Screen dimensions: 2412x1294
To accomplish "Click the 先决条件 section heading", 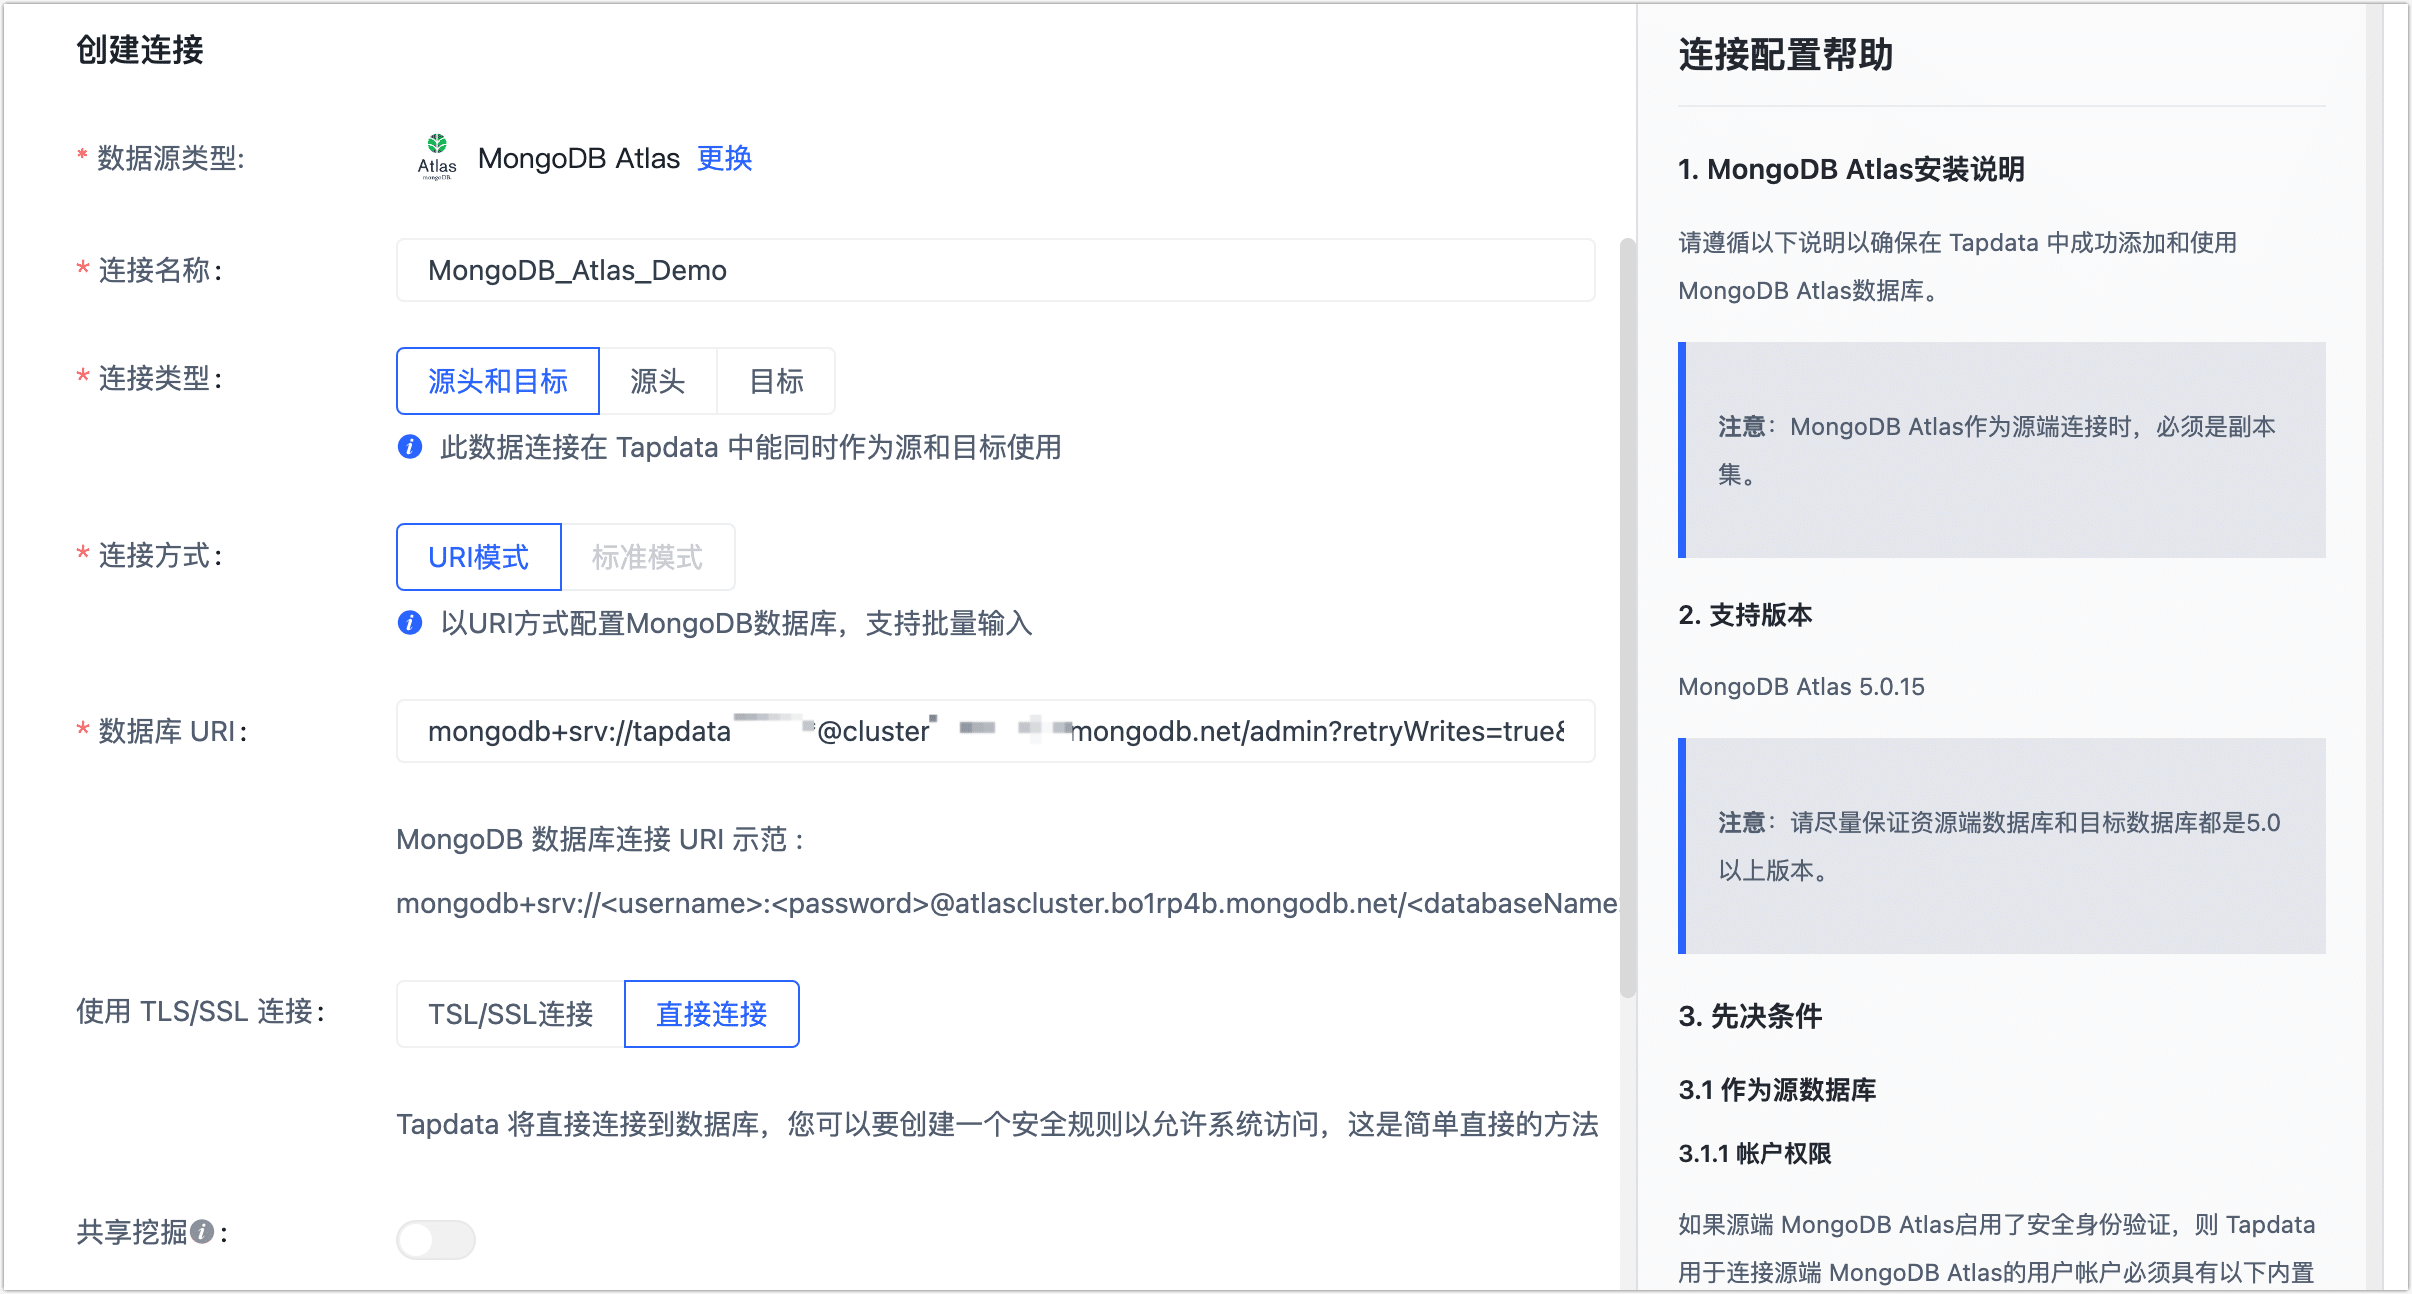I will [1750, 1016].
